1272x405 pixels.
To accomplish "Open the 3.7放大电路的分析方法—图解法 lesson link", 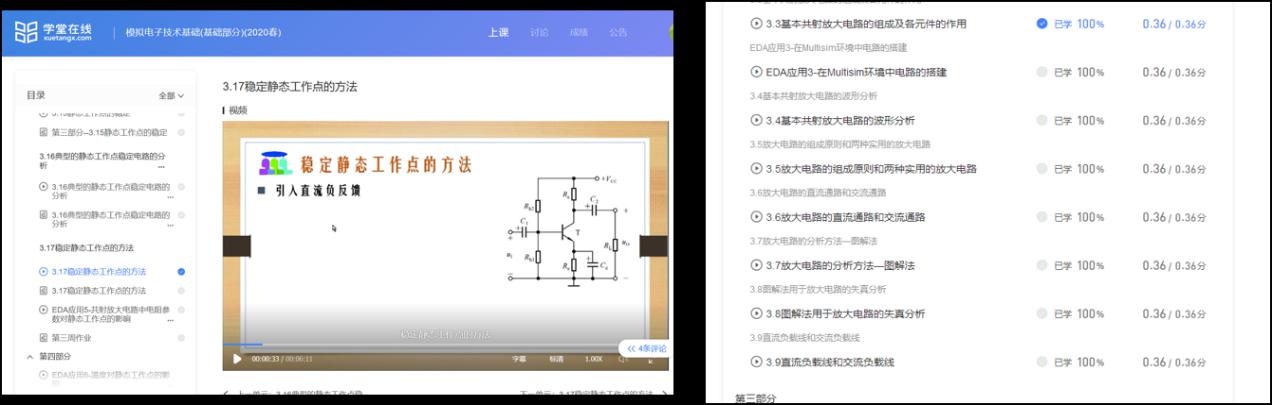I will coord(838,265).
